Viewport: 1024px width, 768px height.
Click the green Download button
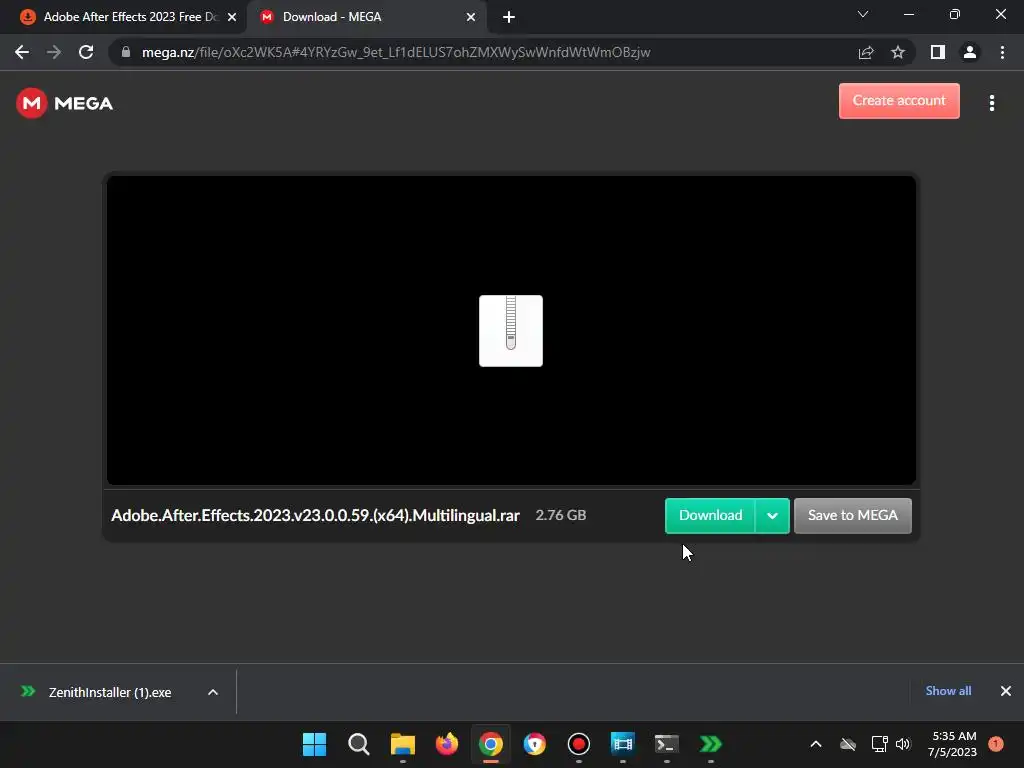(710, 515)
